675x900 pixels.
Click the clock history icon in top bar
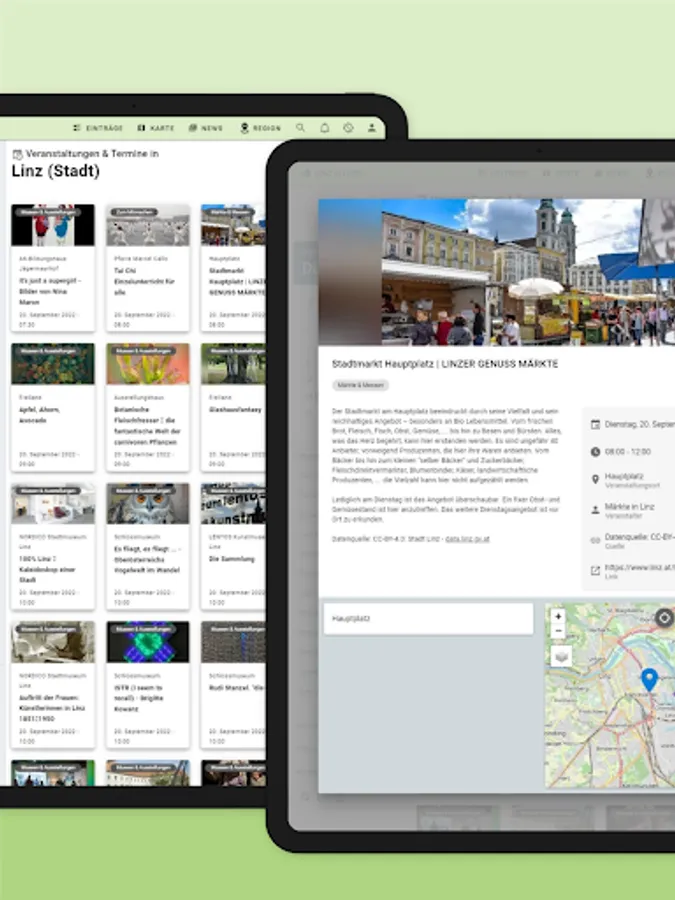[x=348, y=127]
